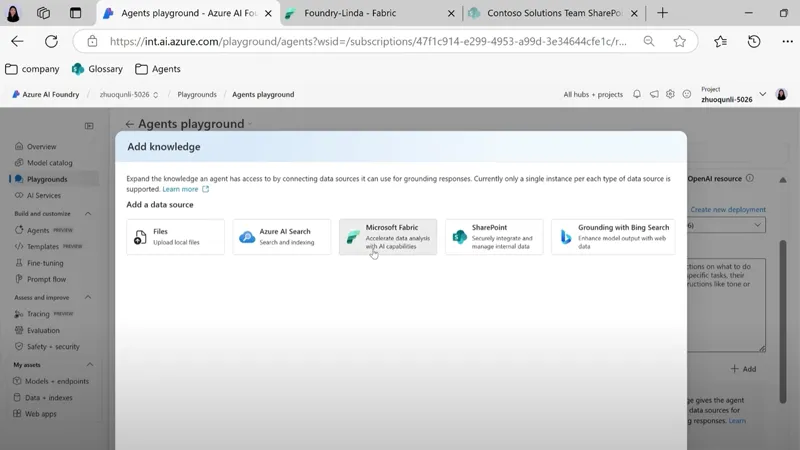Viewport: 800px width, 450px height.
Task: Open Templates in the sidebar
Action: click(49, 246)
